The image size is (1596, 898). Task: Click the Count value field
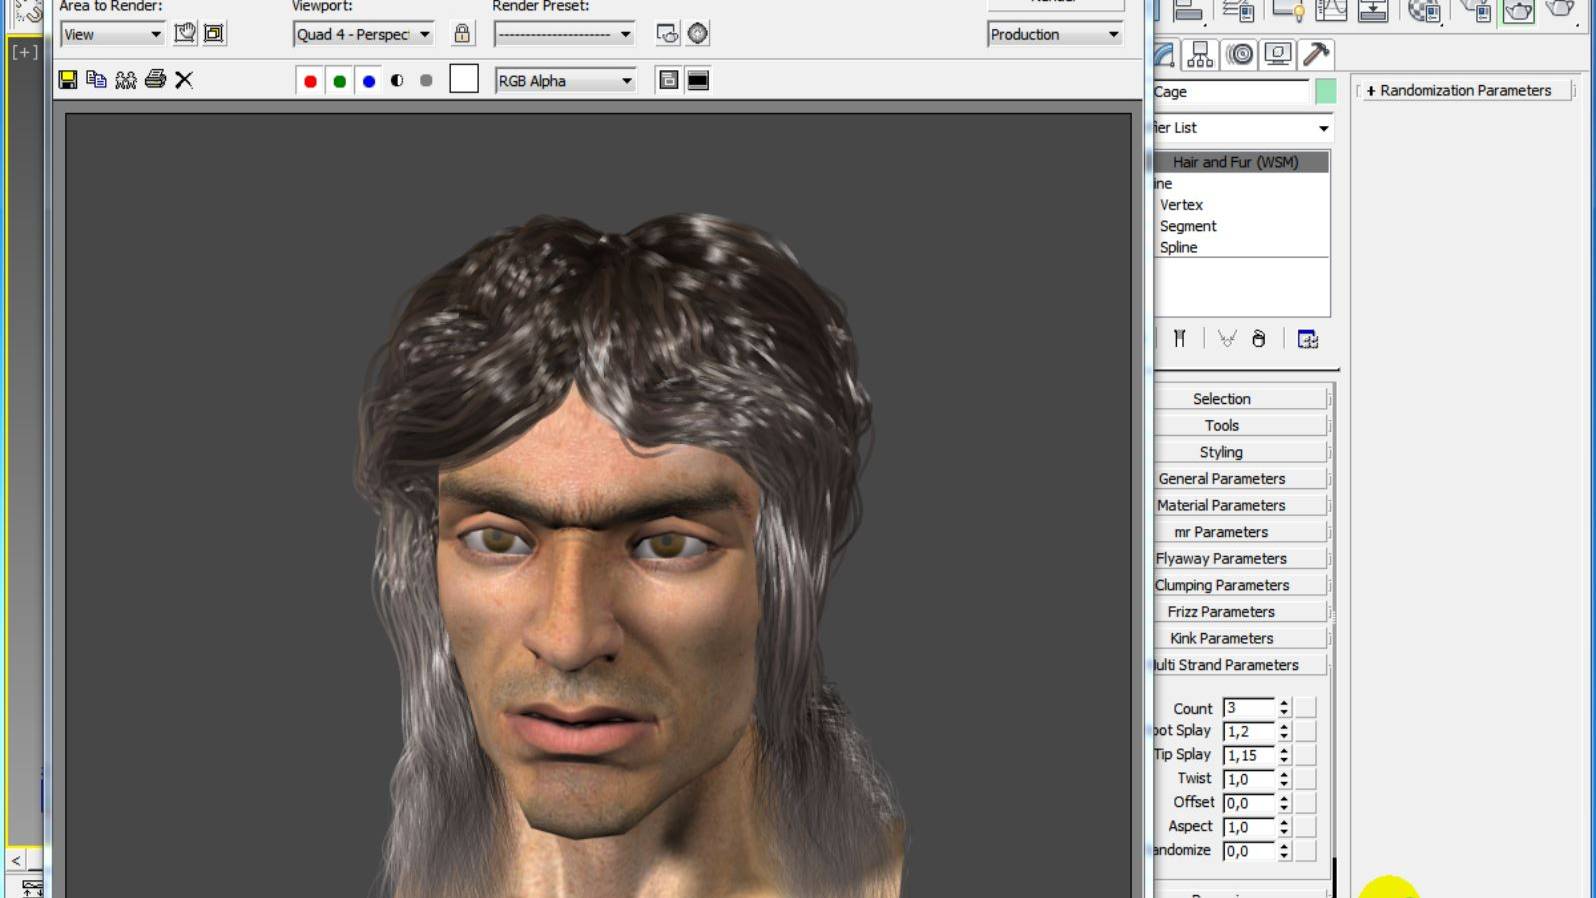1248,708
